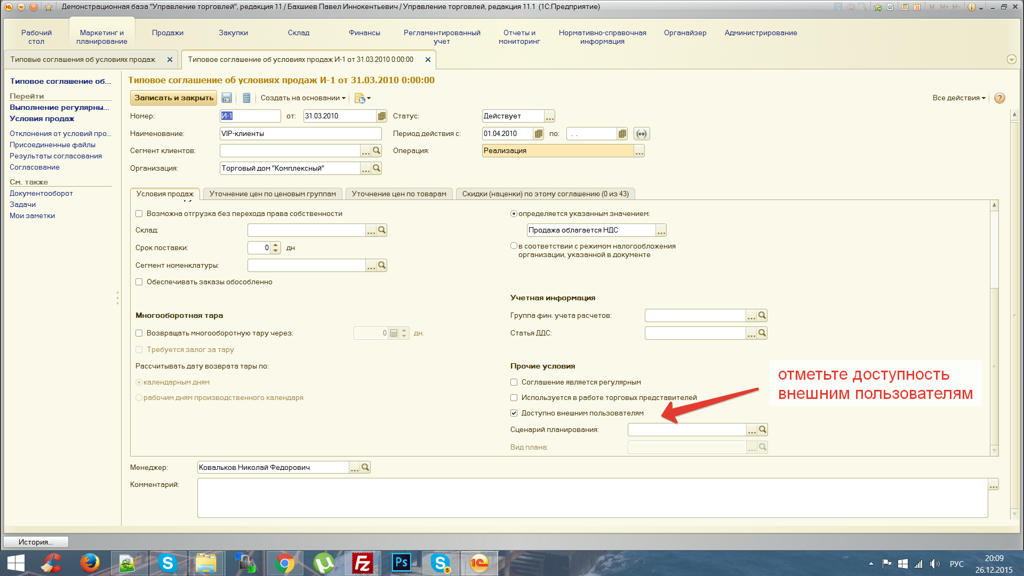Open the magnifier lookup for Организация
1024x576 pixels.
[x=377, y=168]
